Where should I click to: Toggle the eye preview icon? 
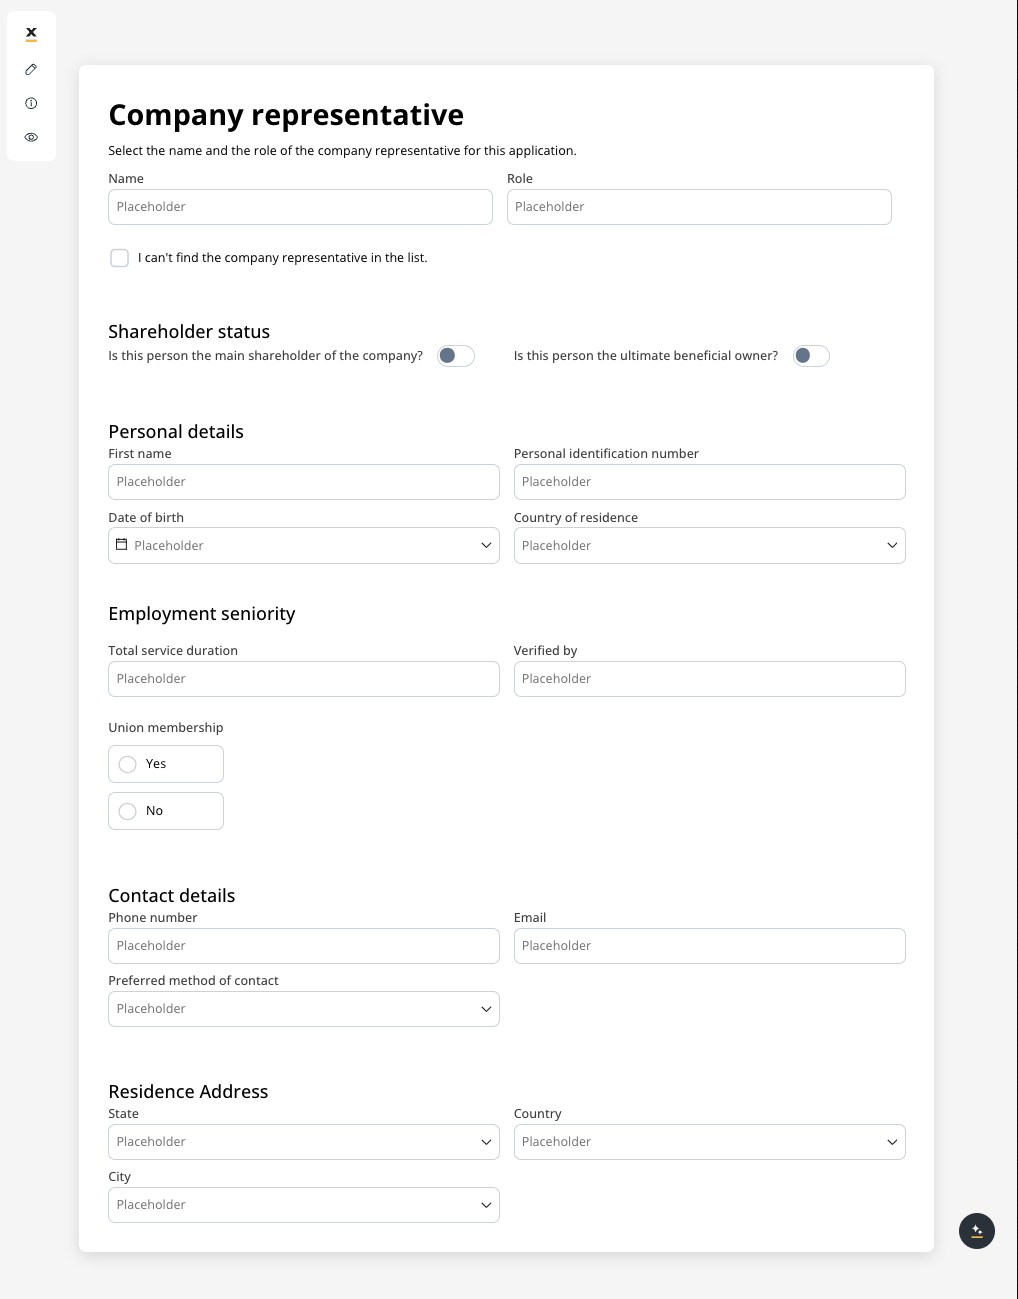31,137
